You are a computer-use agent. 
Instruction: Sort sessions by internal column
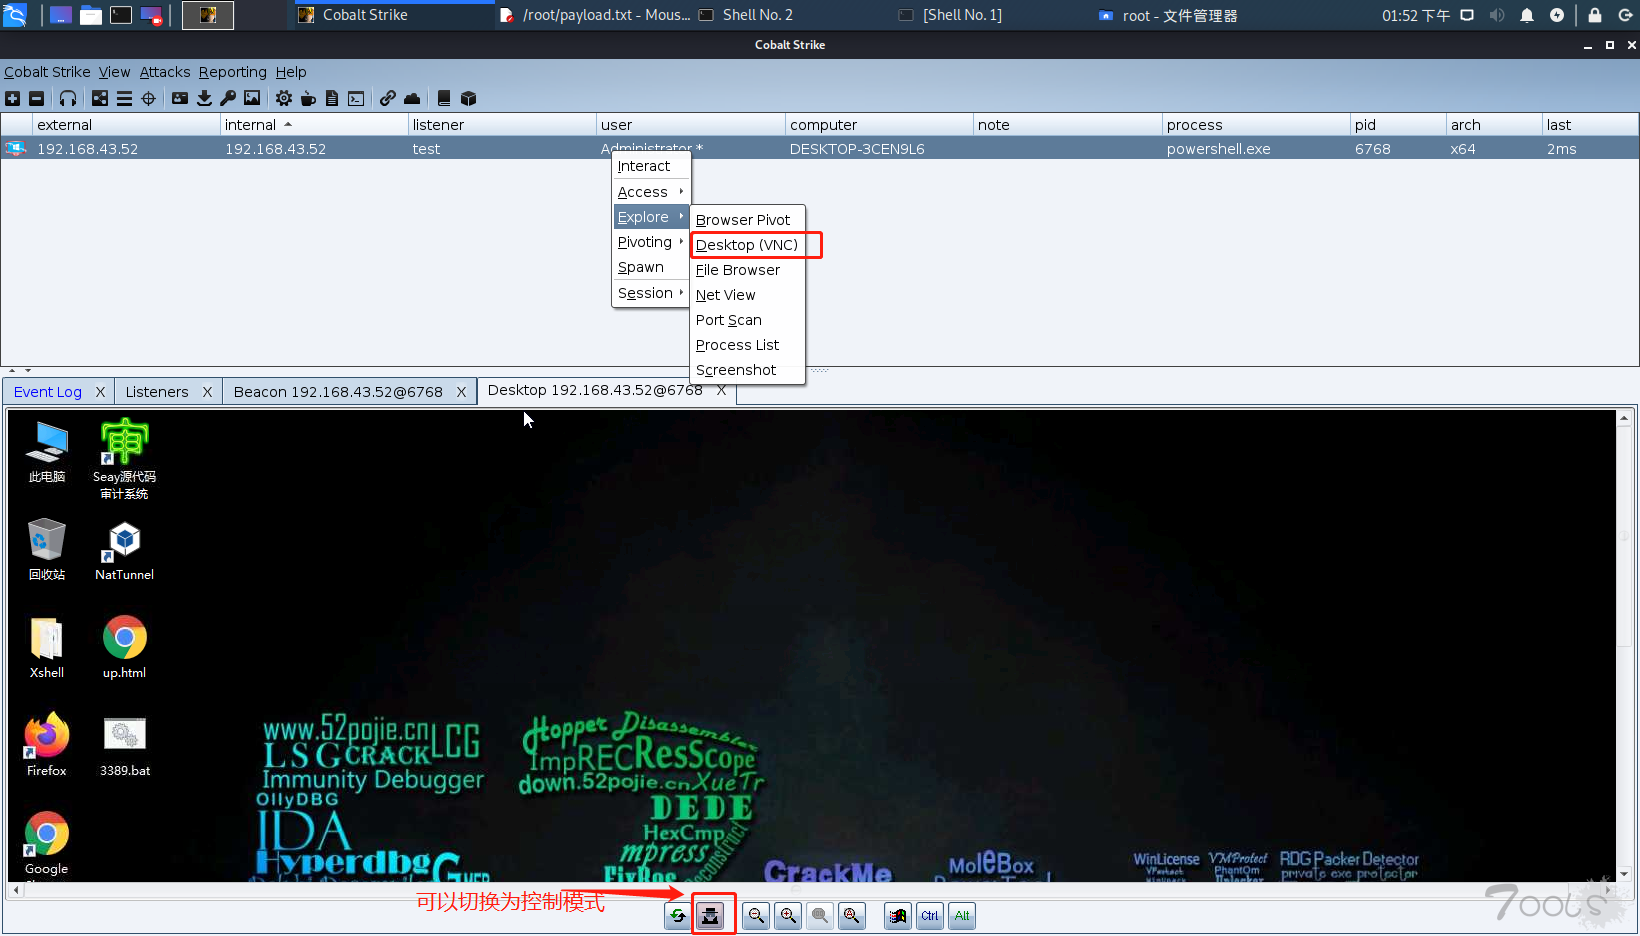[x=313, y=125]
